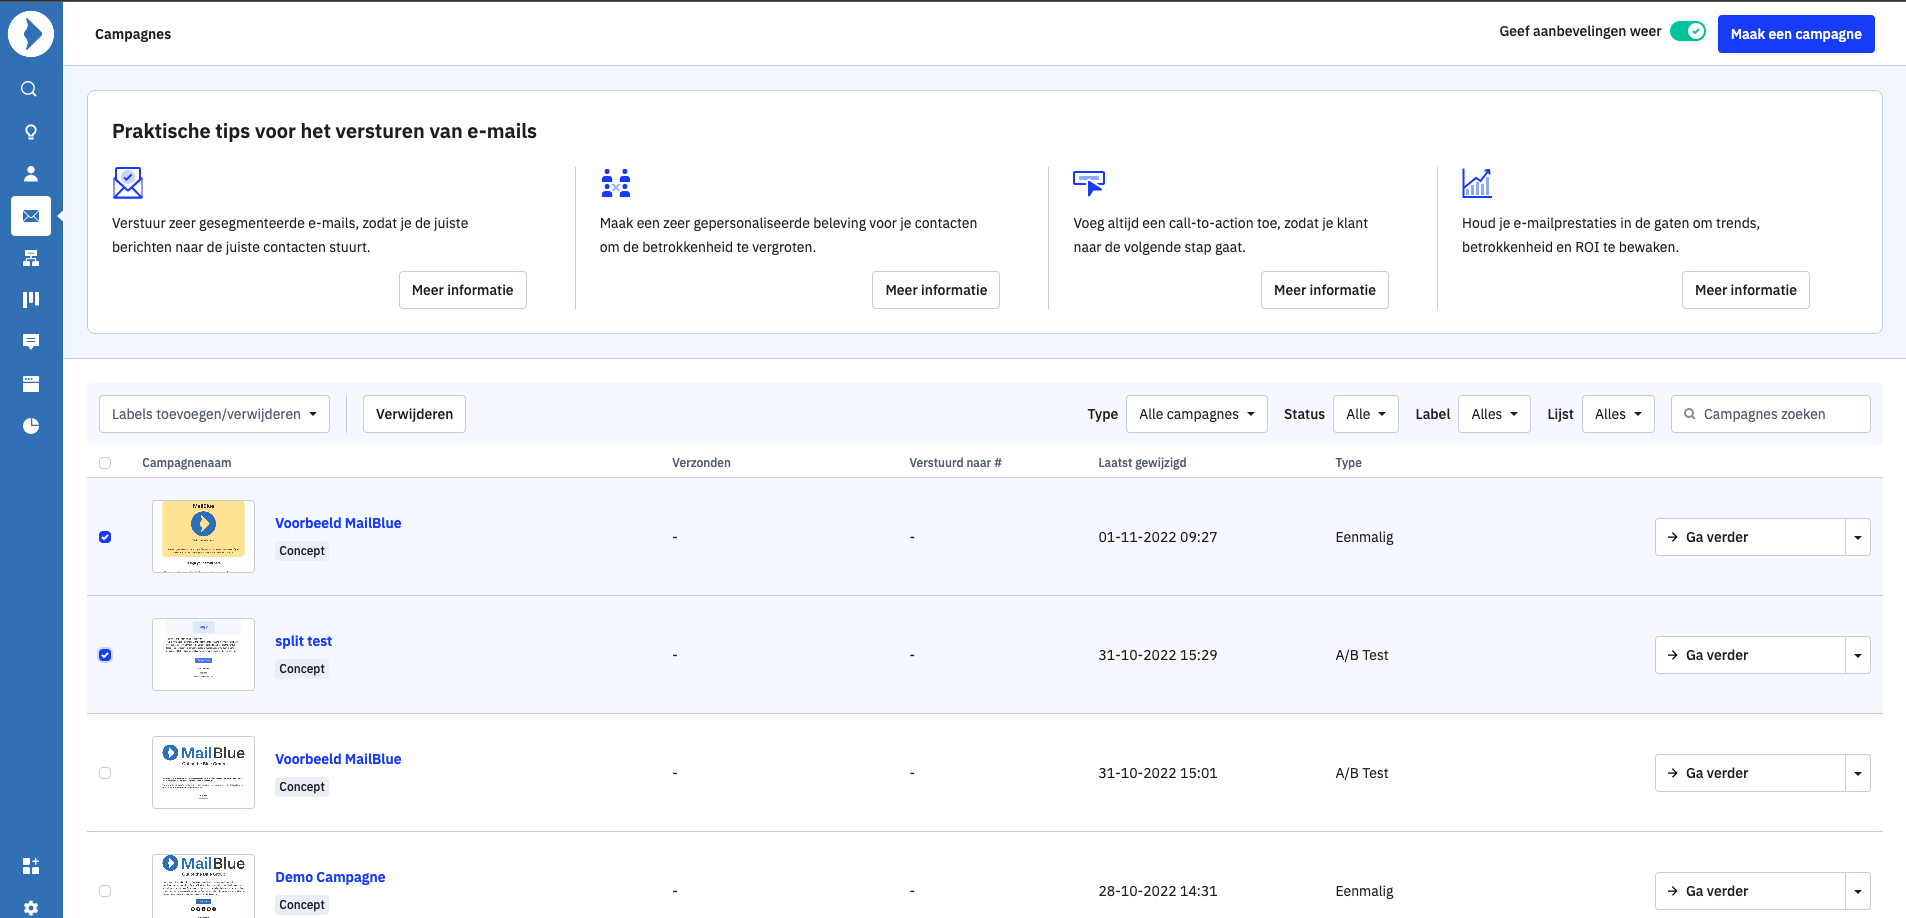
Task: Click the yellow Voorbeeld MailBlue thumbnail
Action: (x=203, y=536)
